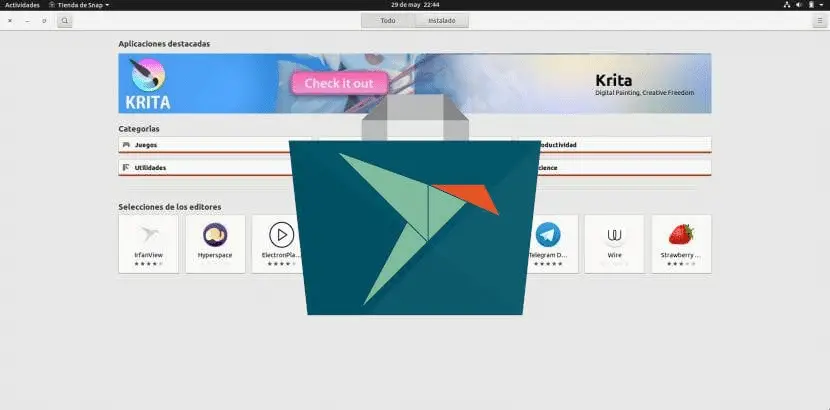
Task: Open the hamburger menu in header bar
Action: coord(819,20)
